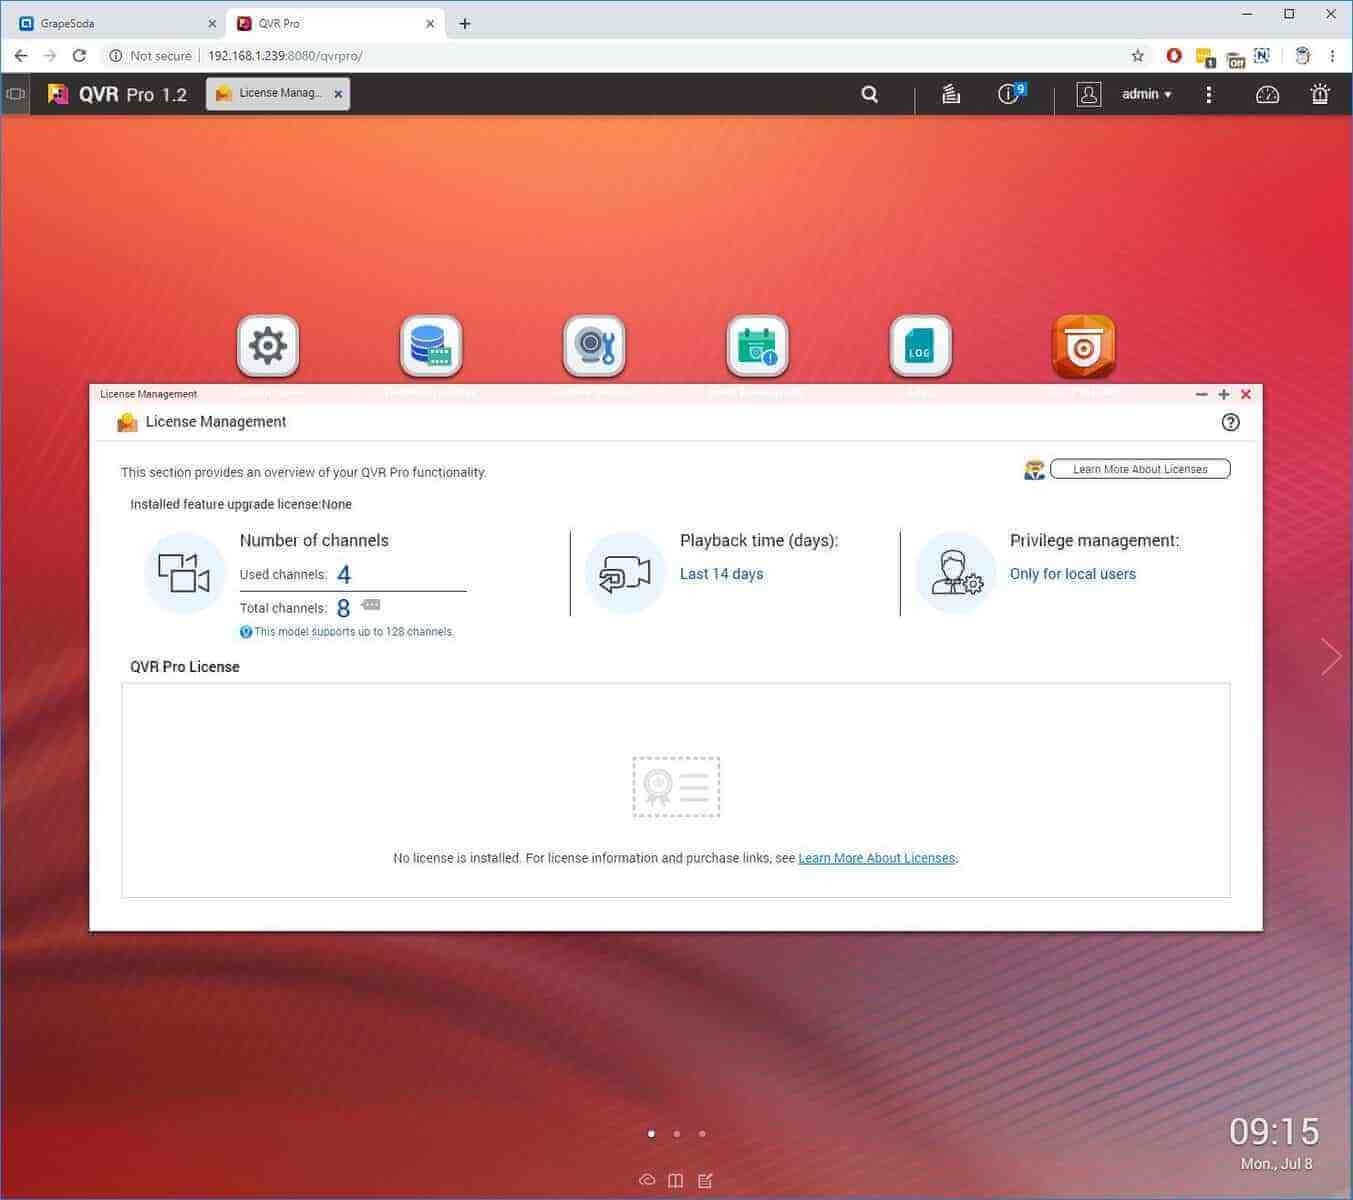Viewport: 1353px width, 1200px height.
Task: Open the blue database storage desktop icon
Action: (x=431, y=346)
